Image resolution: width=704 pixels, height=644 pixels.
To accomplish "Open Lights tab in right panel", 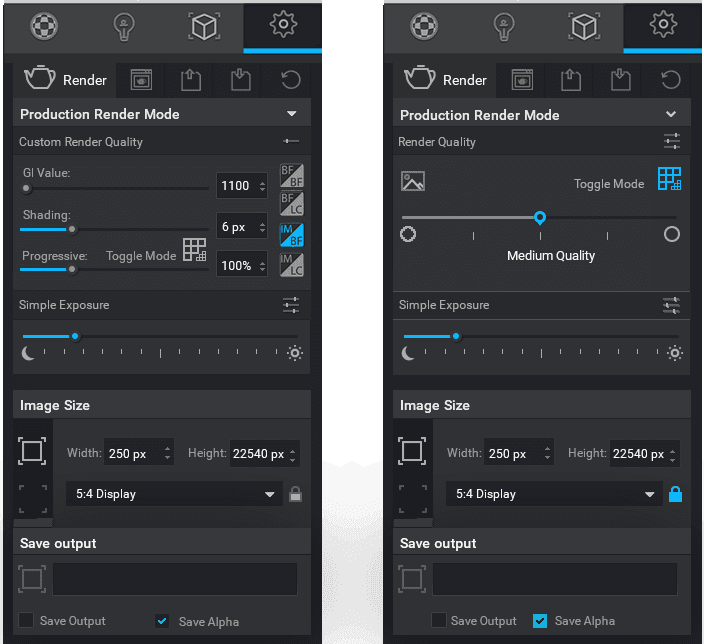I will tap(504, 27).
